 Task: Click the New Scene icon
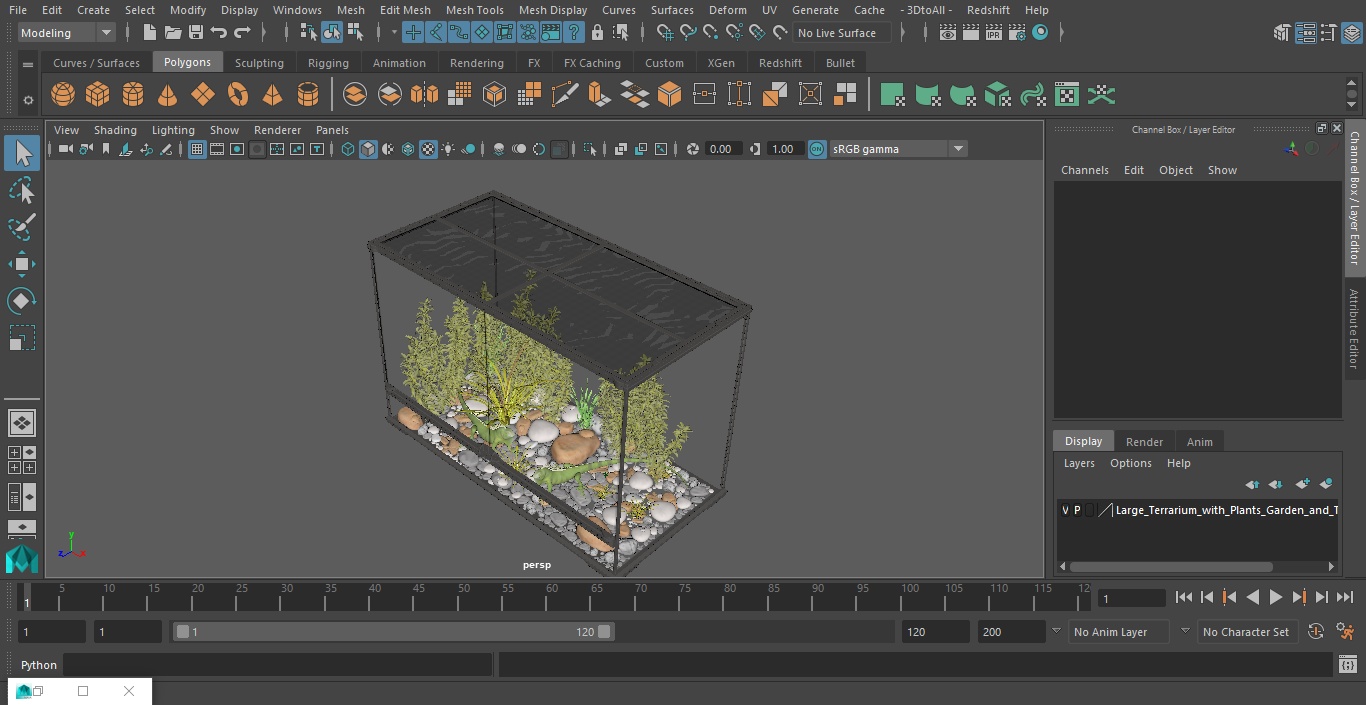tap(150, 33)
